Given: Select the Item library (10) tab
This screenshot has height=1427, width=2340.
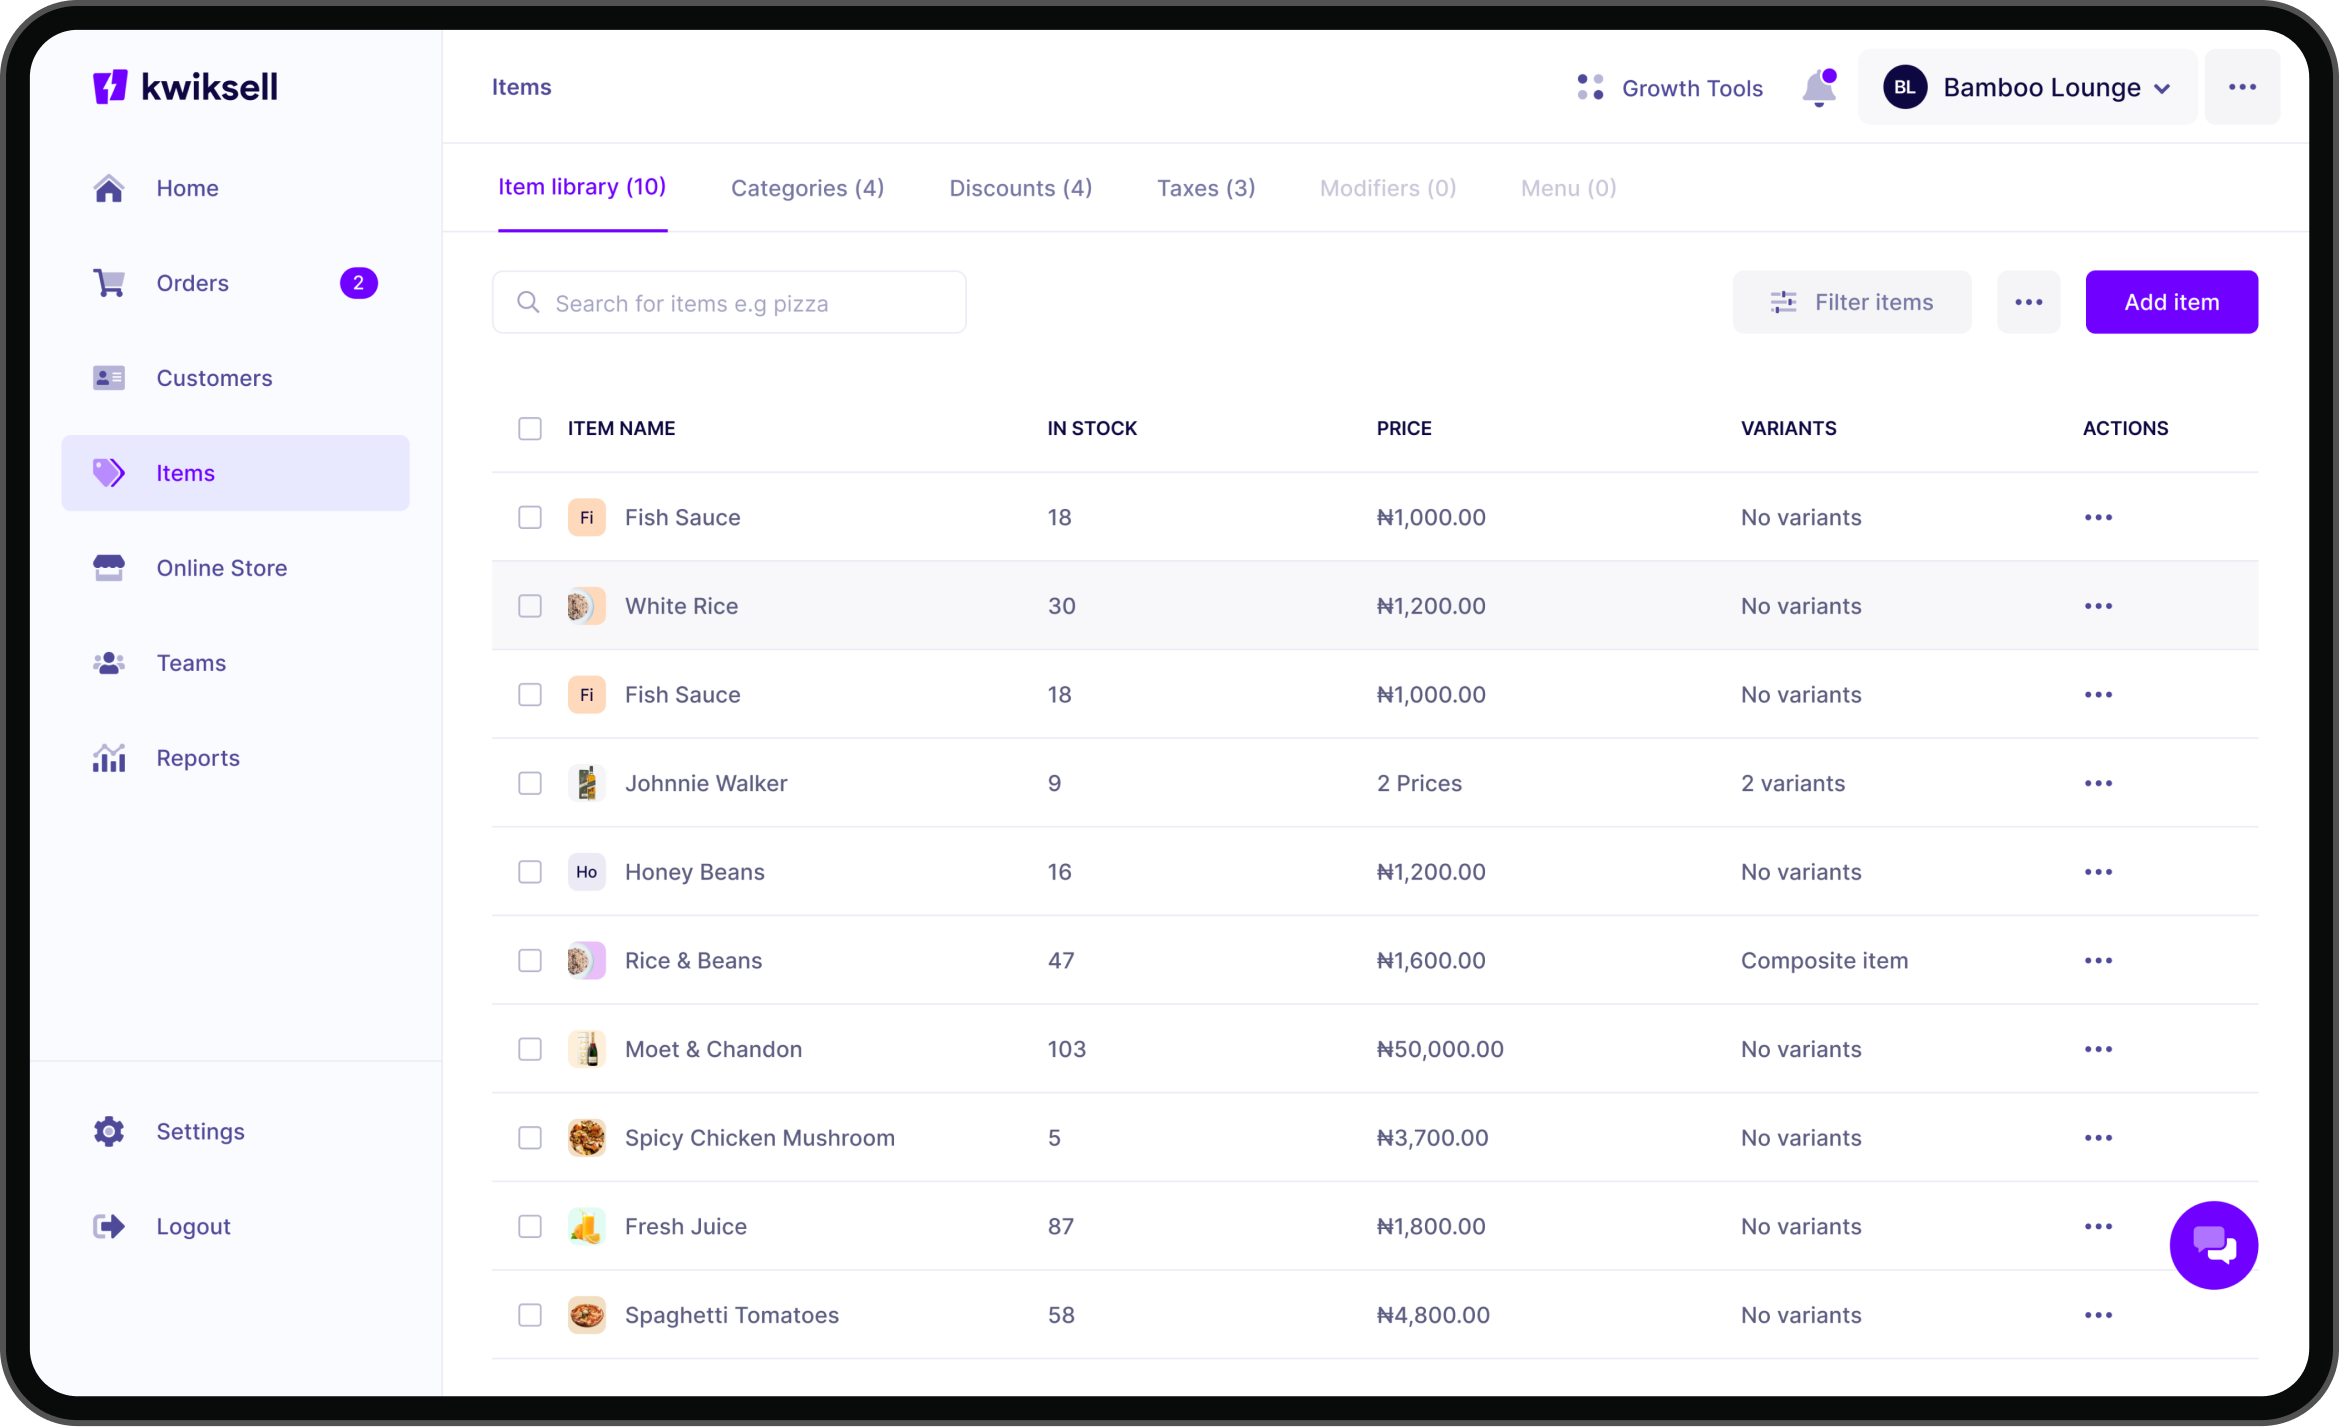Looking at the screenshot, I should (x=582, y=187).
